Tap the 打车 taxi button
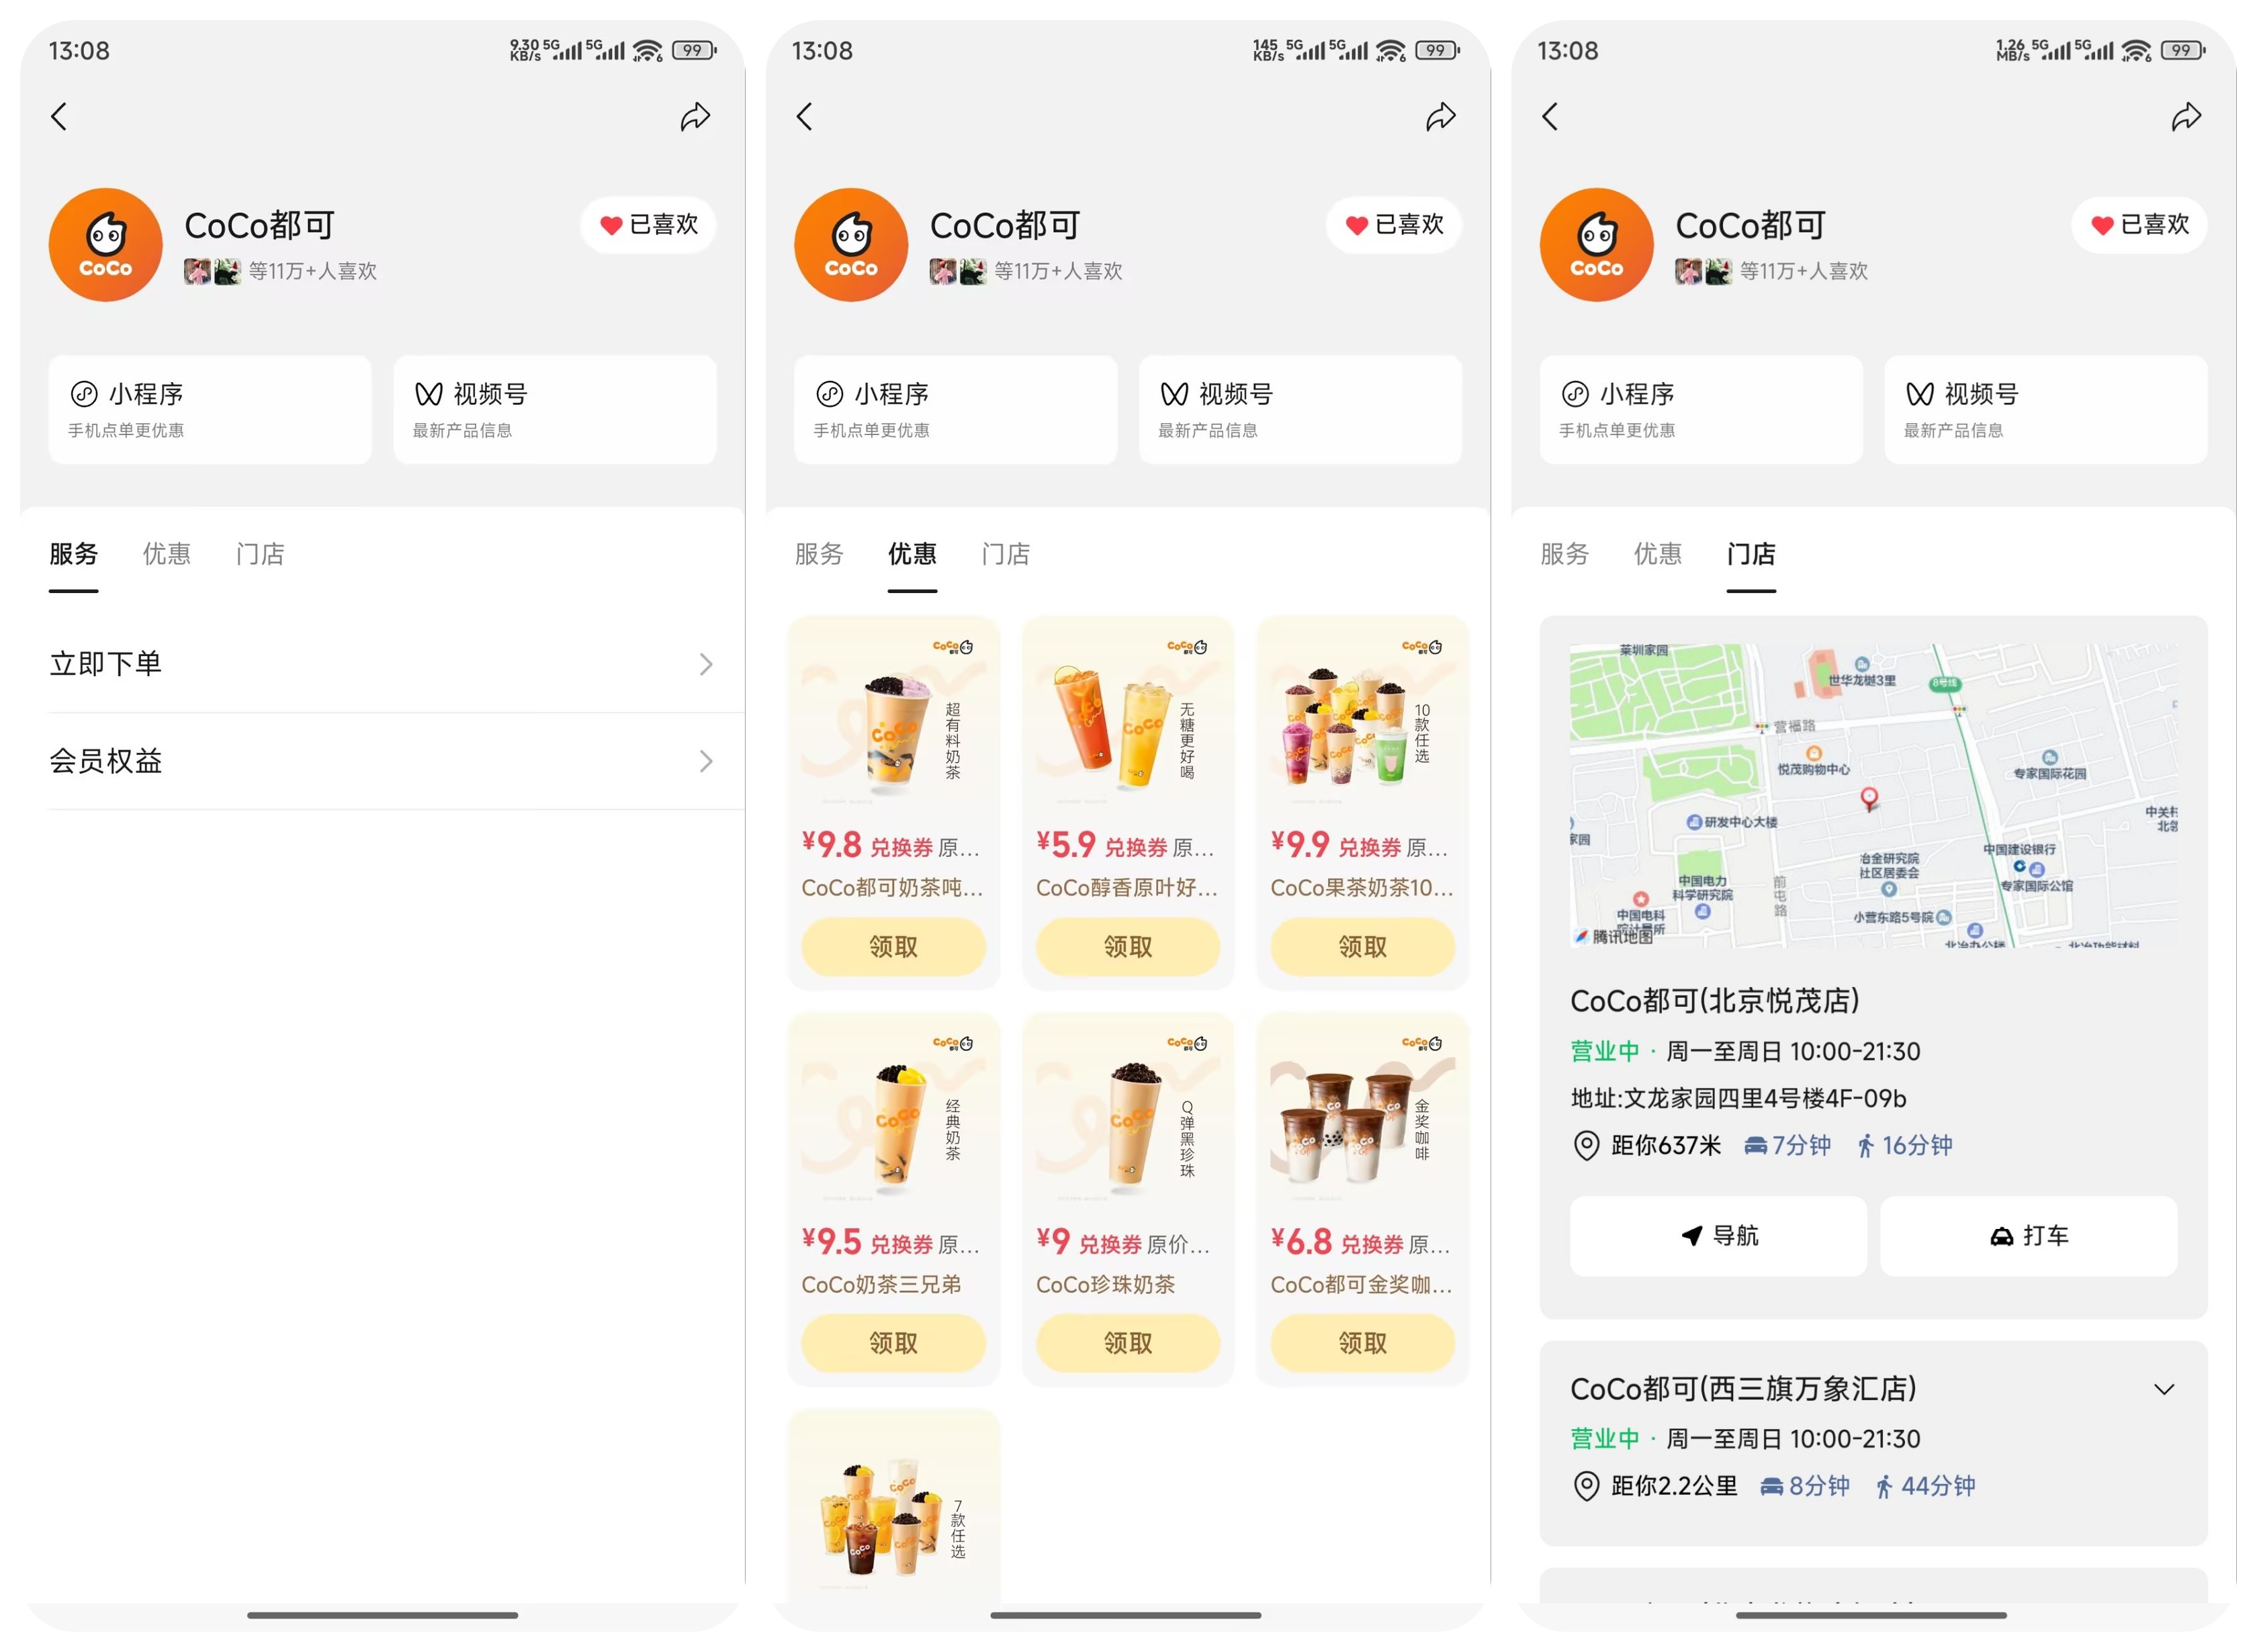The width and height of the screenshot is (2257, 1652). pyautogui.click(x=2028, y=1236)
